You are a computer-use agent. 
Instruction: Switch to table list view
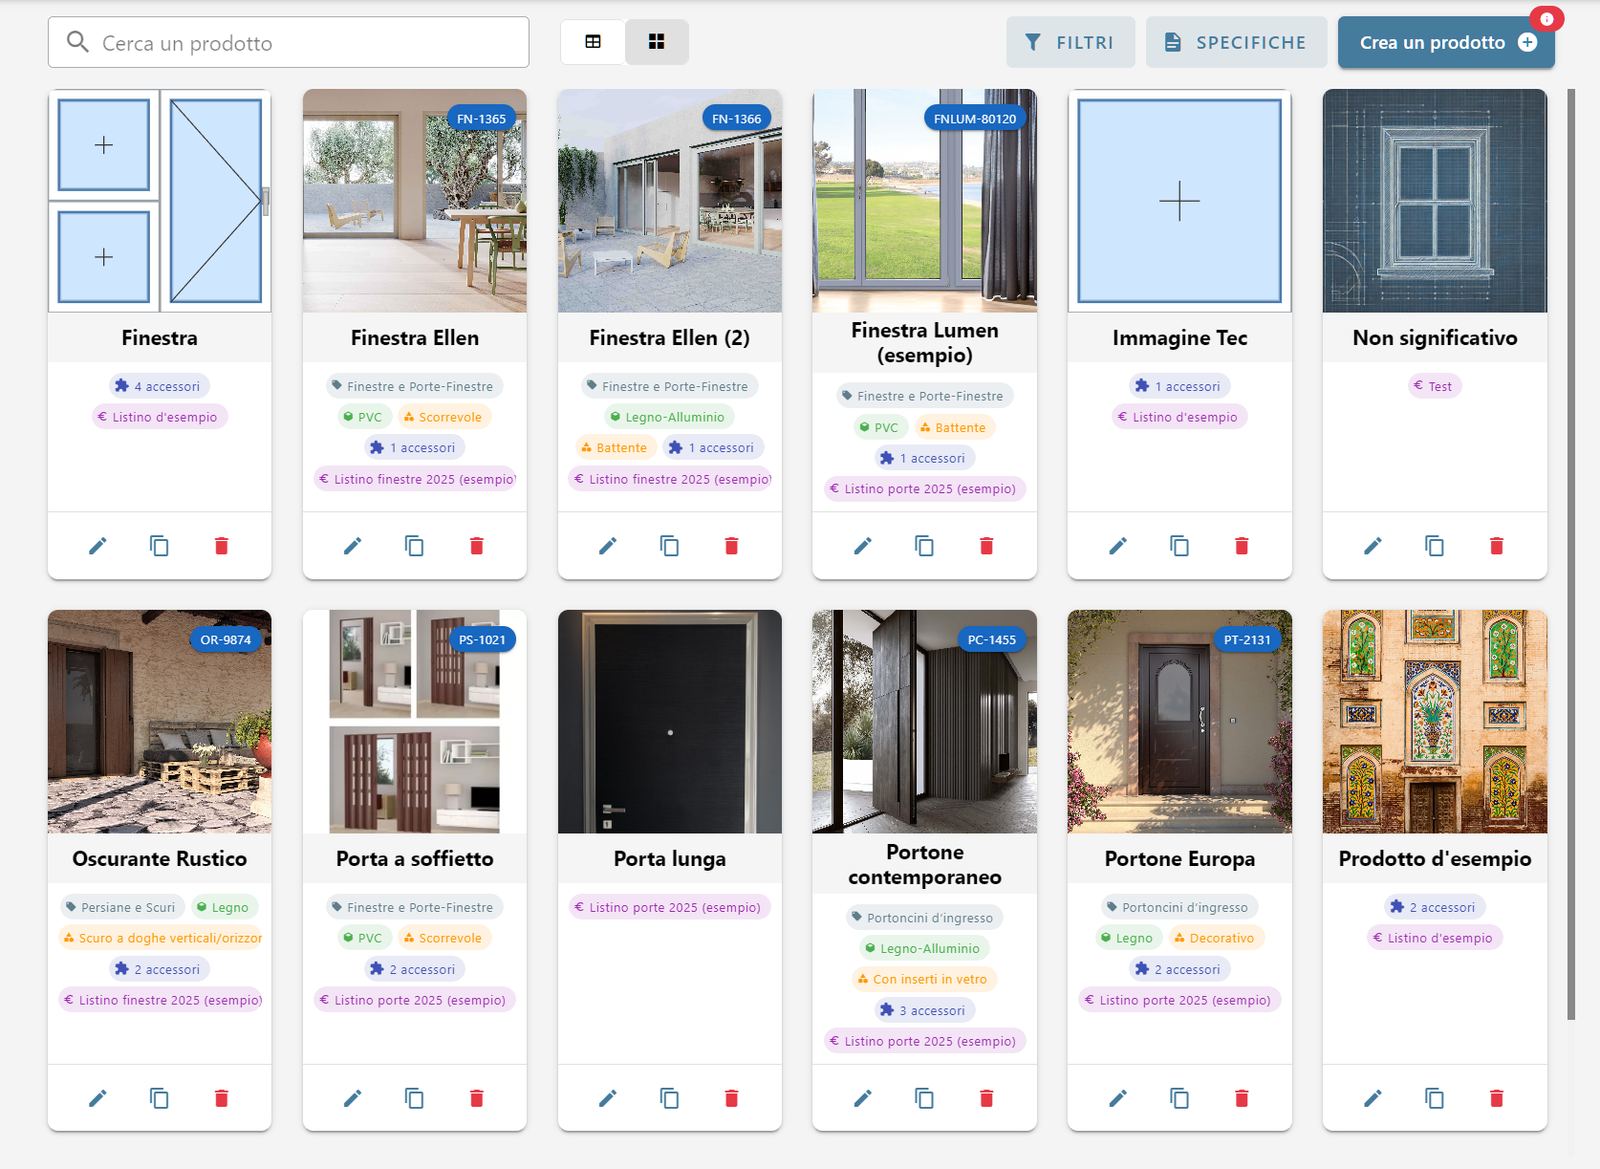coord(593,42)
